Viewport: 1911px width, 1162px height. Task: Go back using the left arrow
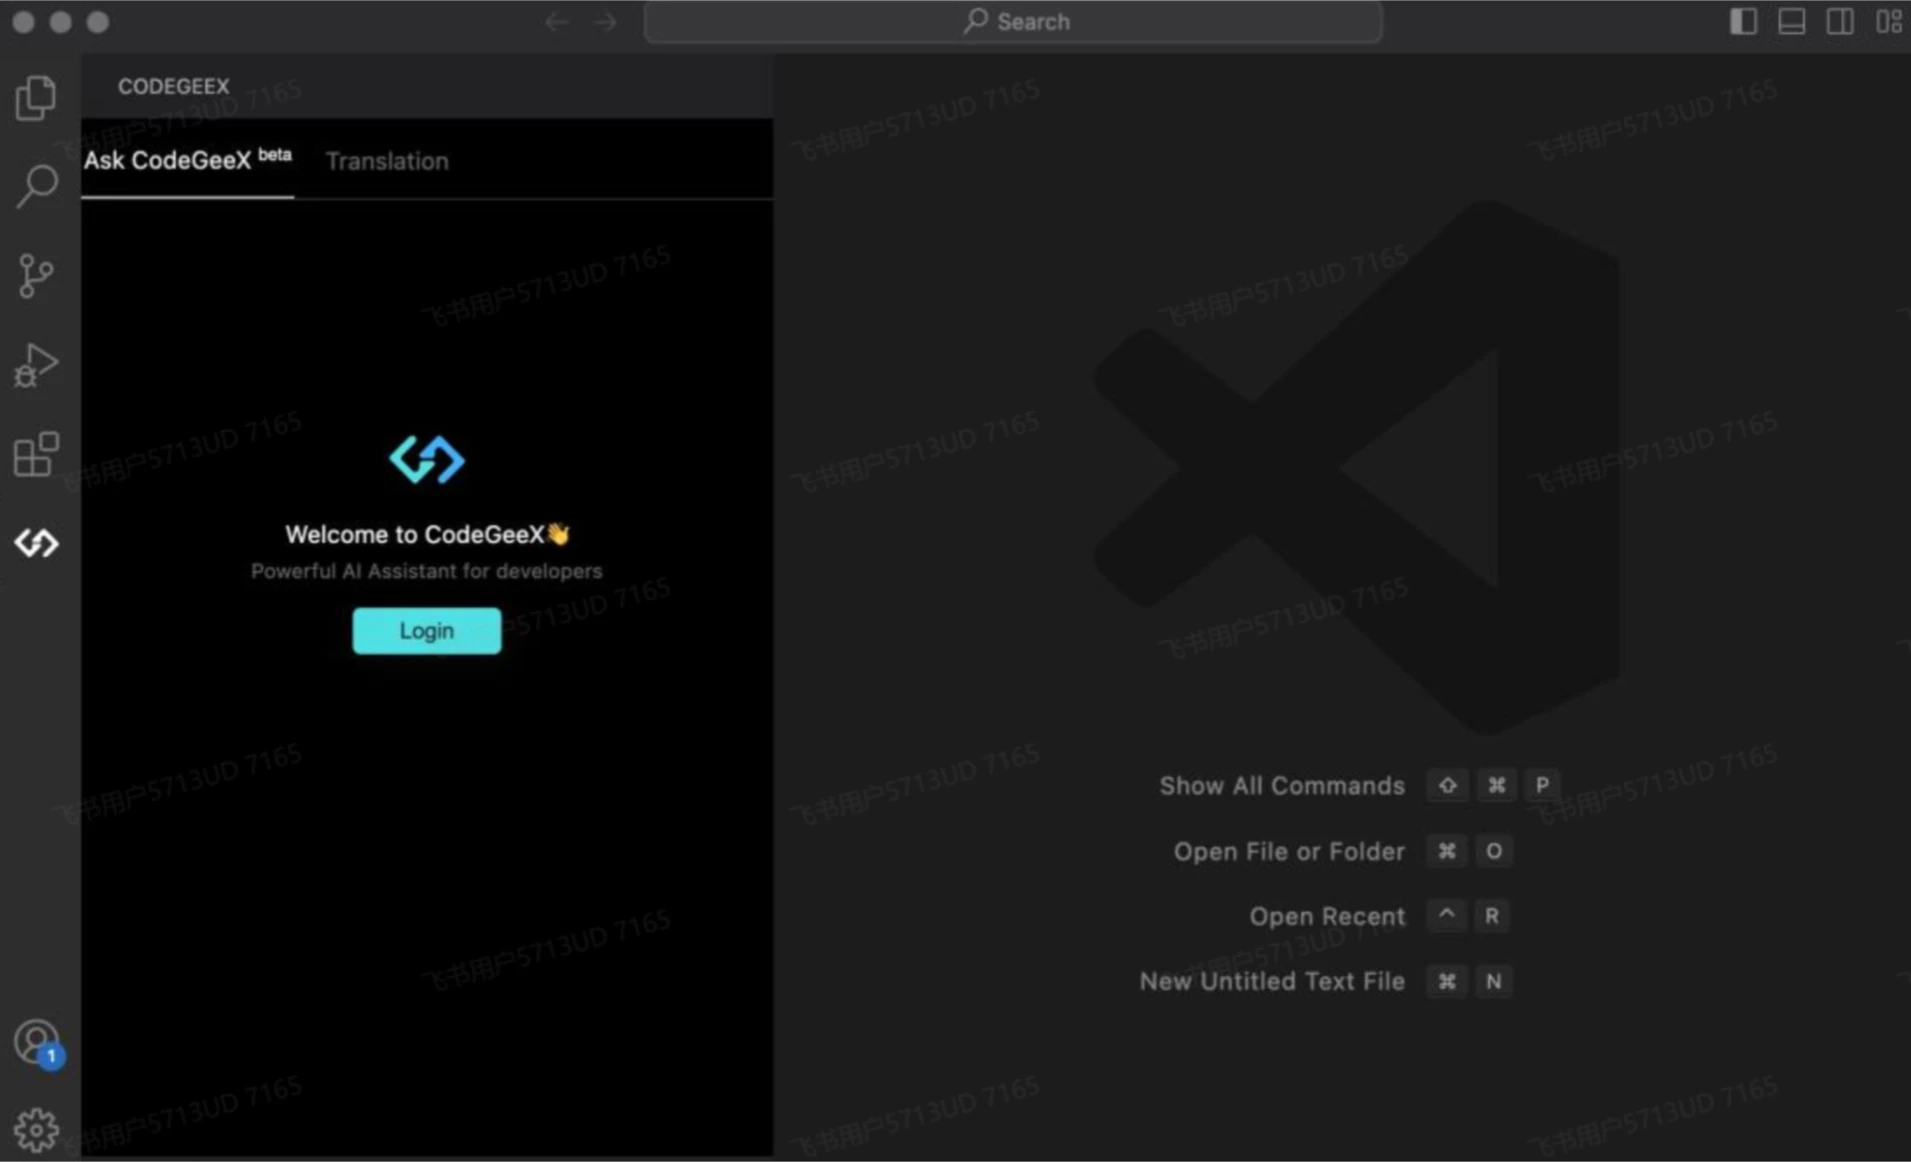point(557,22)
